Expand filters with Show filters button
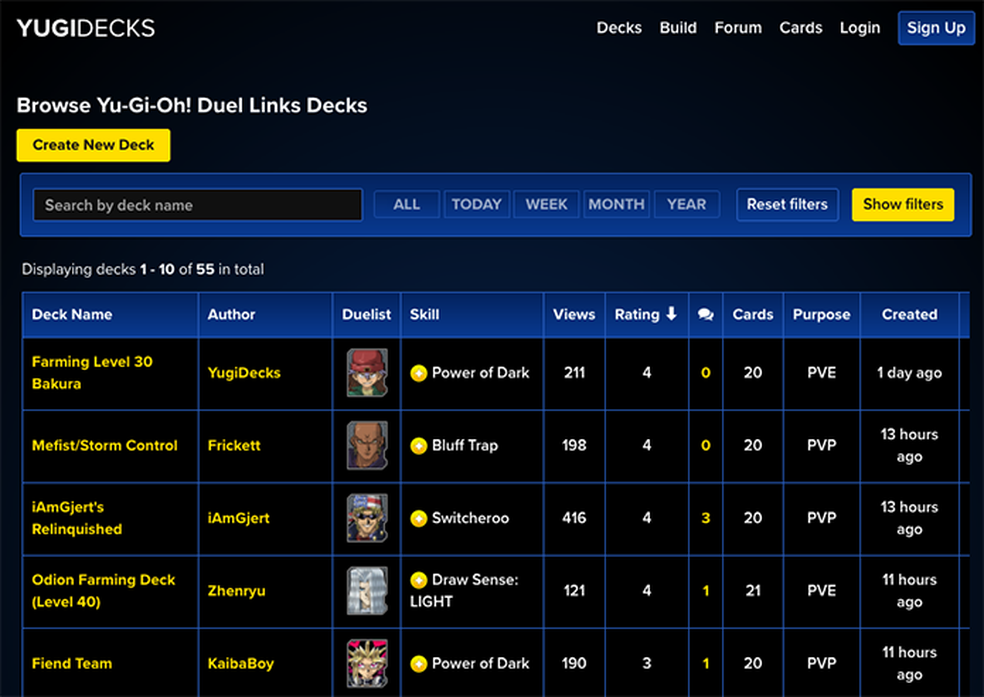The image size is (984, 697). 903,205
